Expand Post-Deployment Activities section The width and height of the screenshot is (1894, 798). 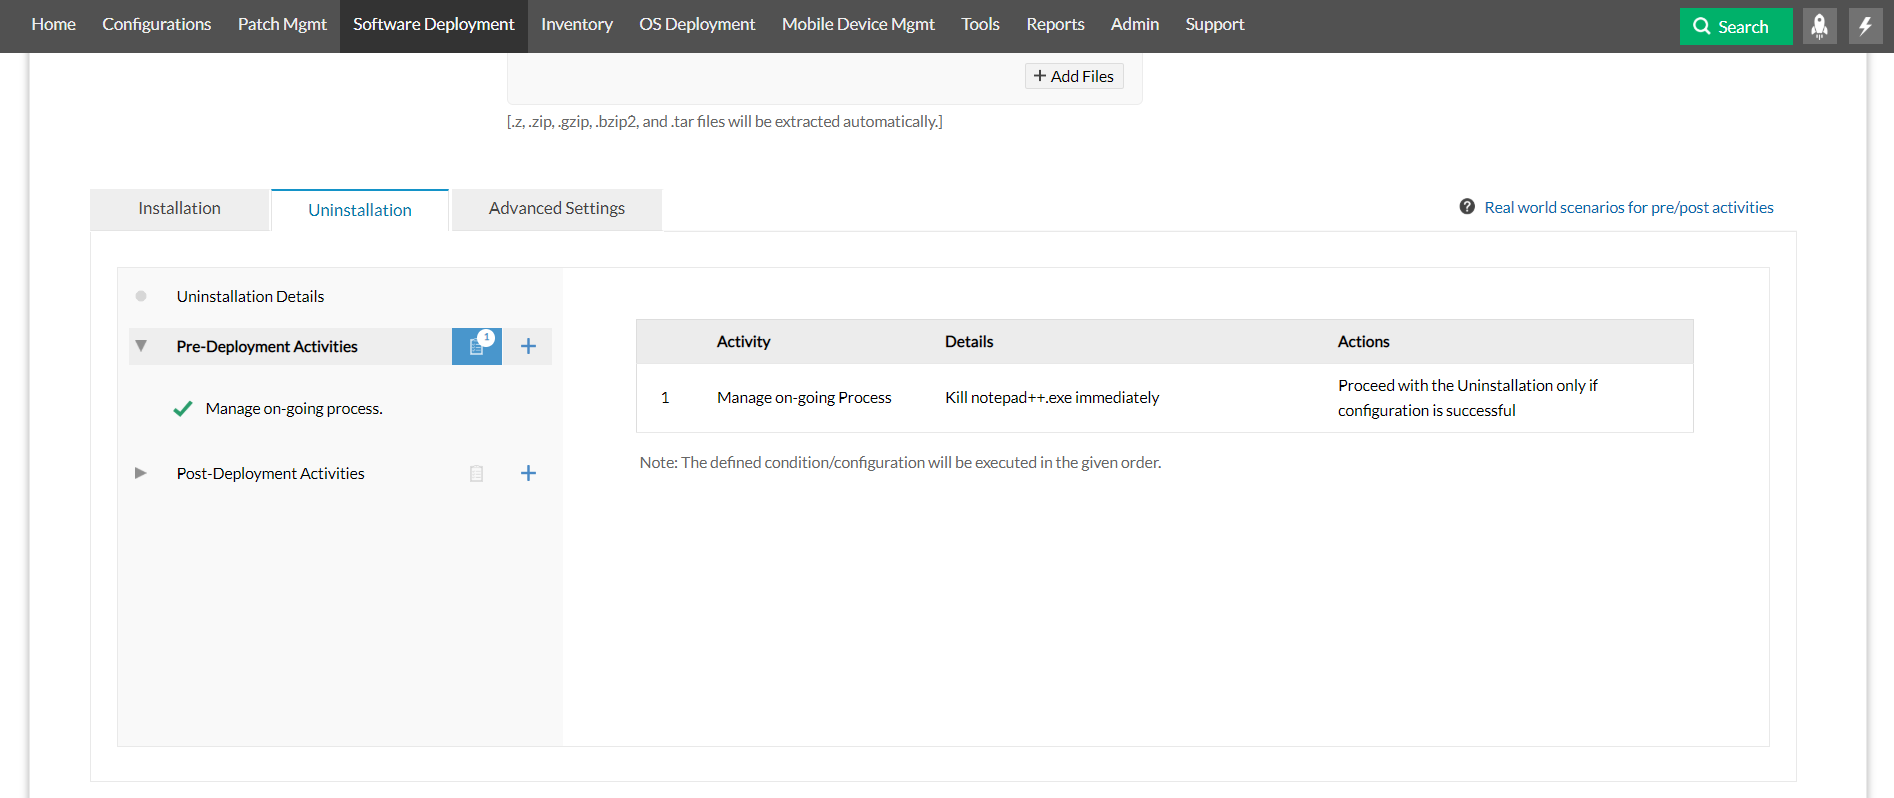[141, 473]
